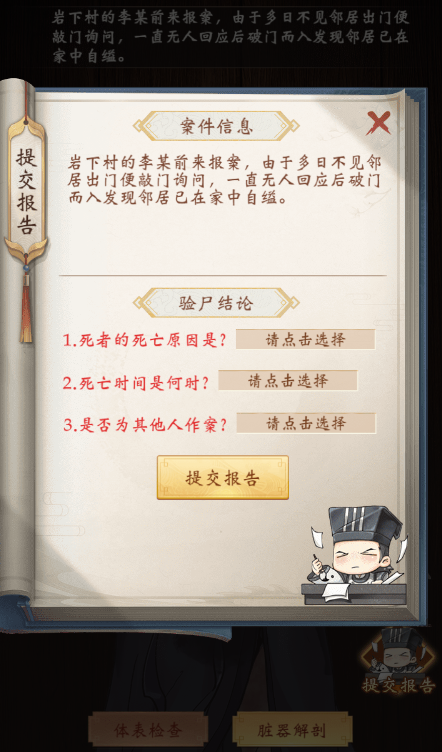Click the red tassel on the bookmark
The image size is (442, 752).
26,302
